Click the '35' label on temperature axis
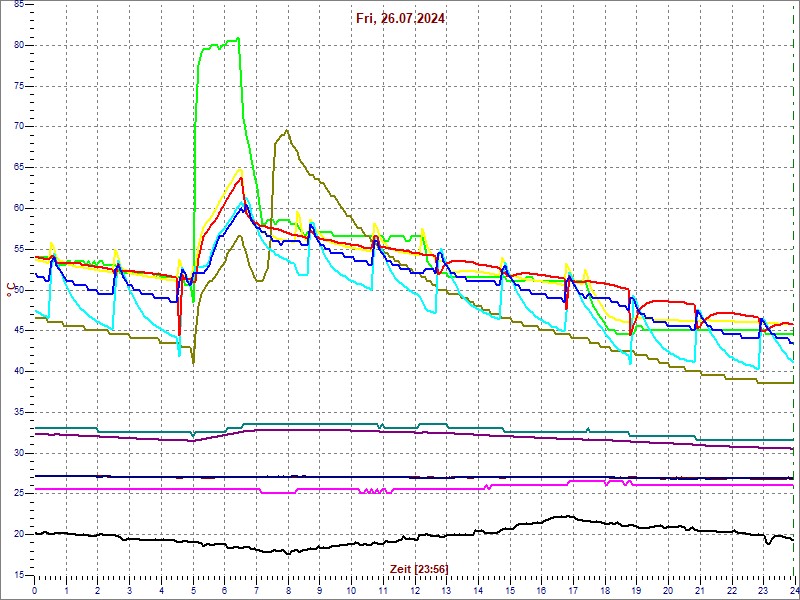This screenshot has width=800, height=600. click(19, 412)
